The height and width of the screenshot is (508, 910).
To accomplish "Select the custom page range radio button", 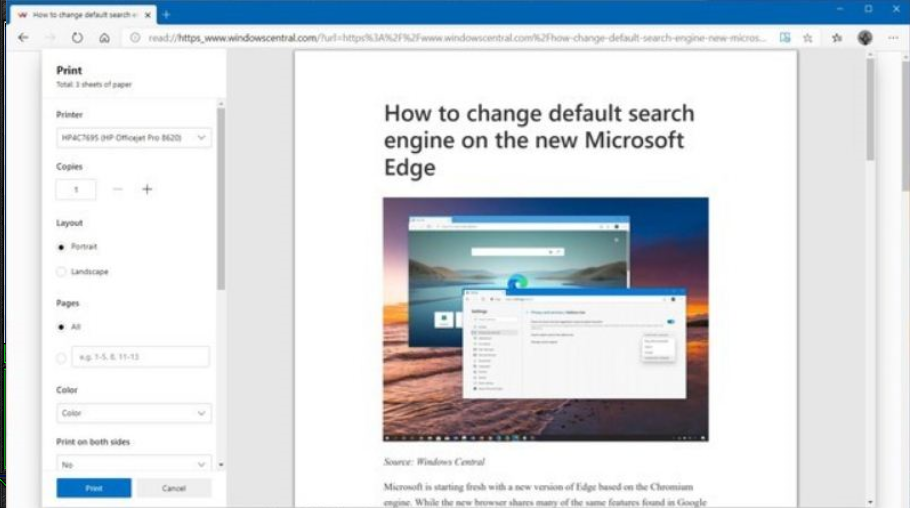I will [x=61, y=358].
